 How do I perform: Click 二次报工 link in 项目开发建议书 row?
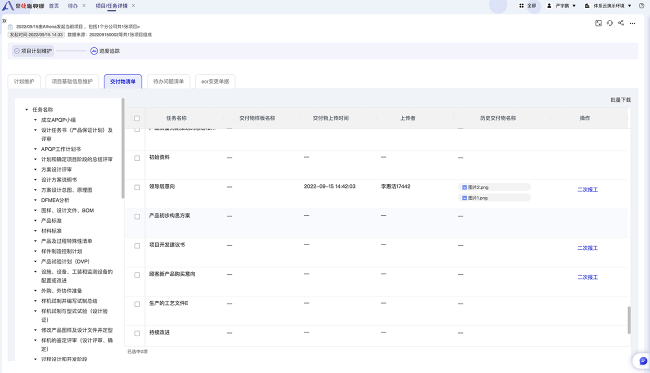[587, 248]
